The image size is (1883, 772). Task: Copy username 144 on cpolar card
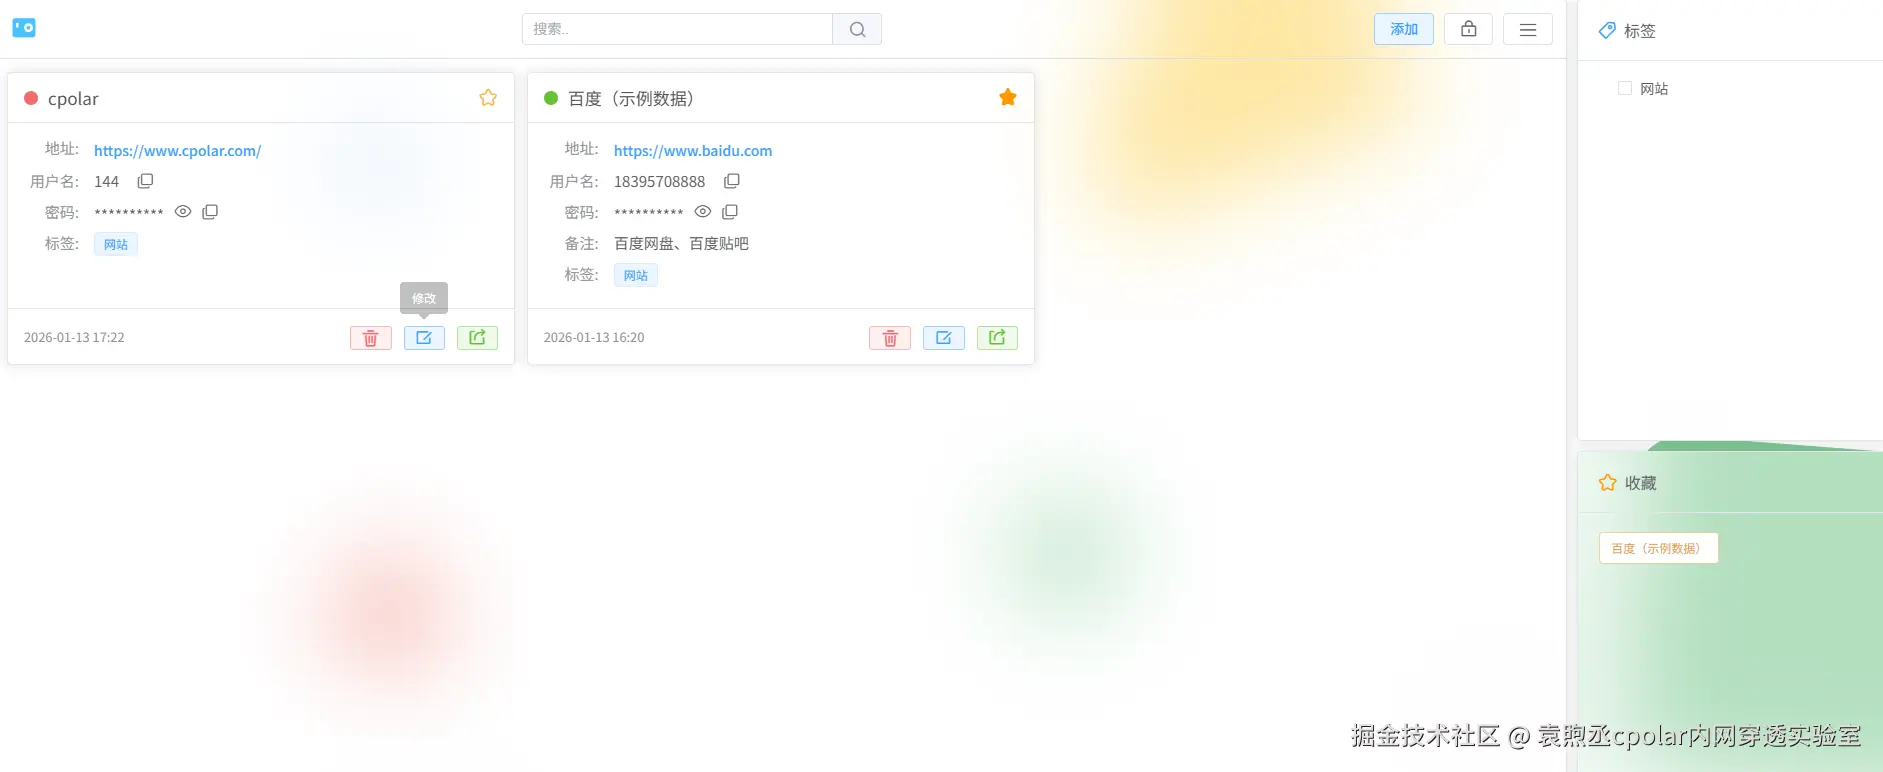click(x=145, y=181)
